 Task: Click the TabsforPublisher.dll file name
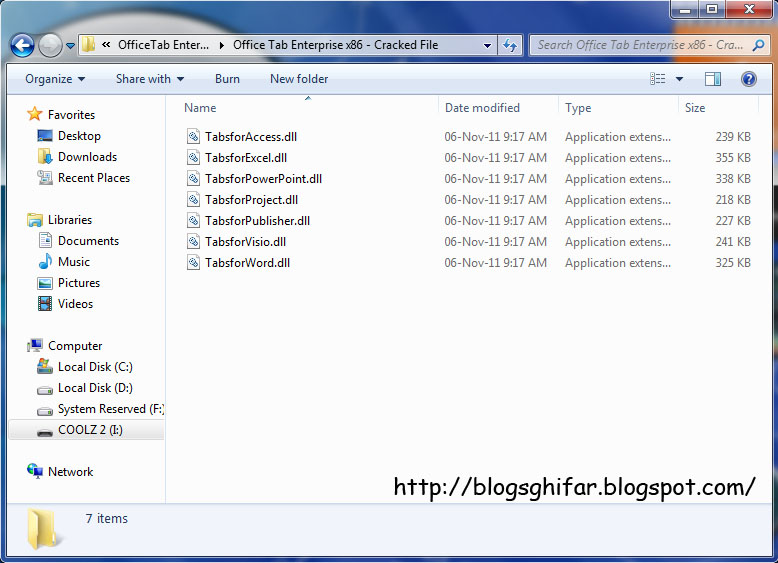(258, 221)
